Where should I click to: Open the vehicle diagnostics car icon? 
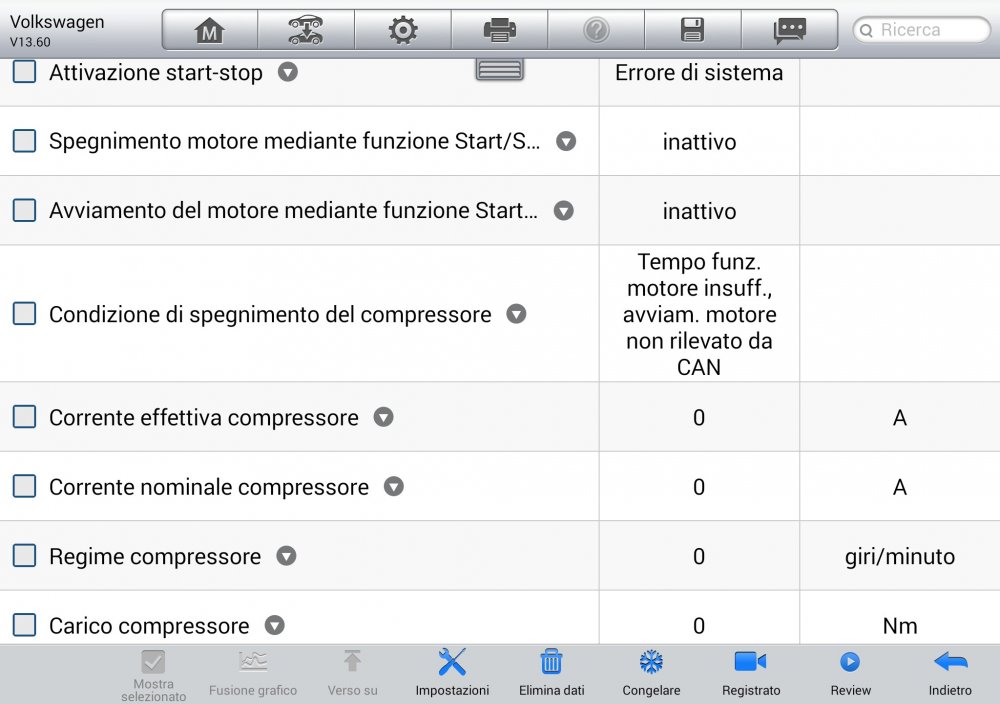(x=305, y=30)
